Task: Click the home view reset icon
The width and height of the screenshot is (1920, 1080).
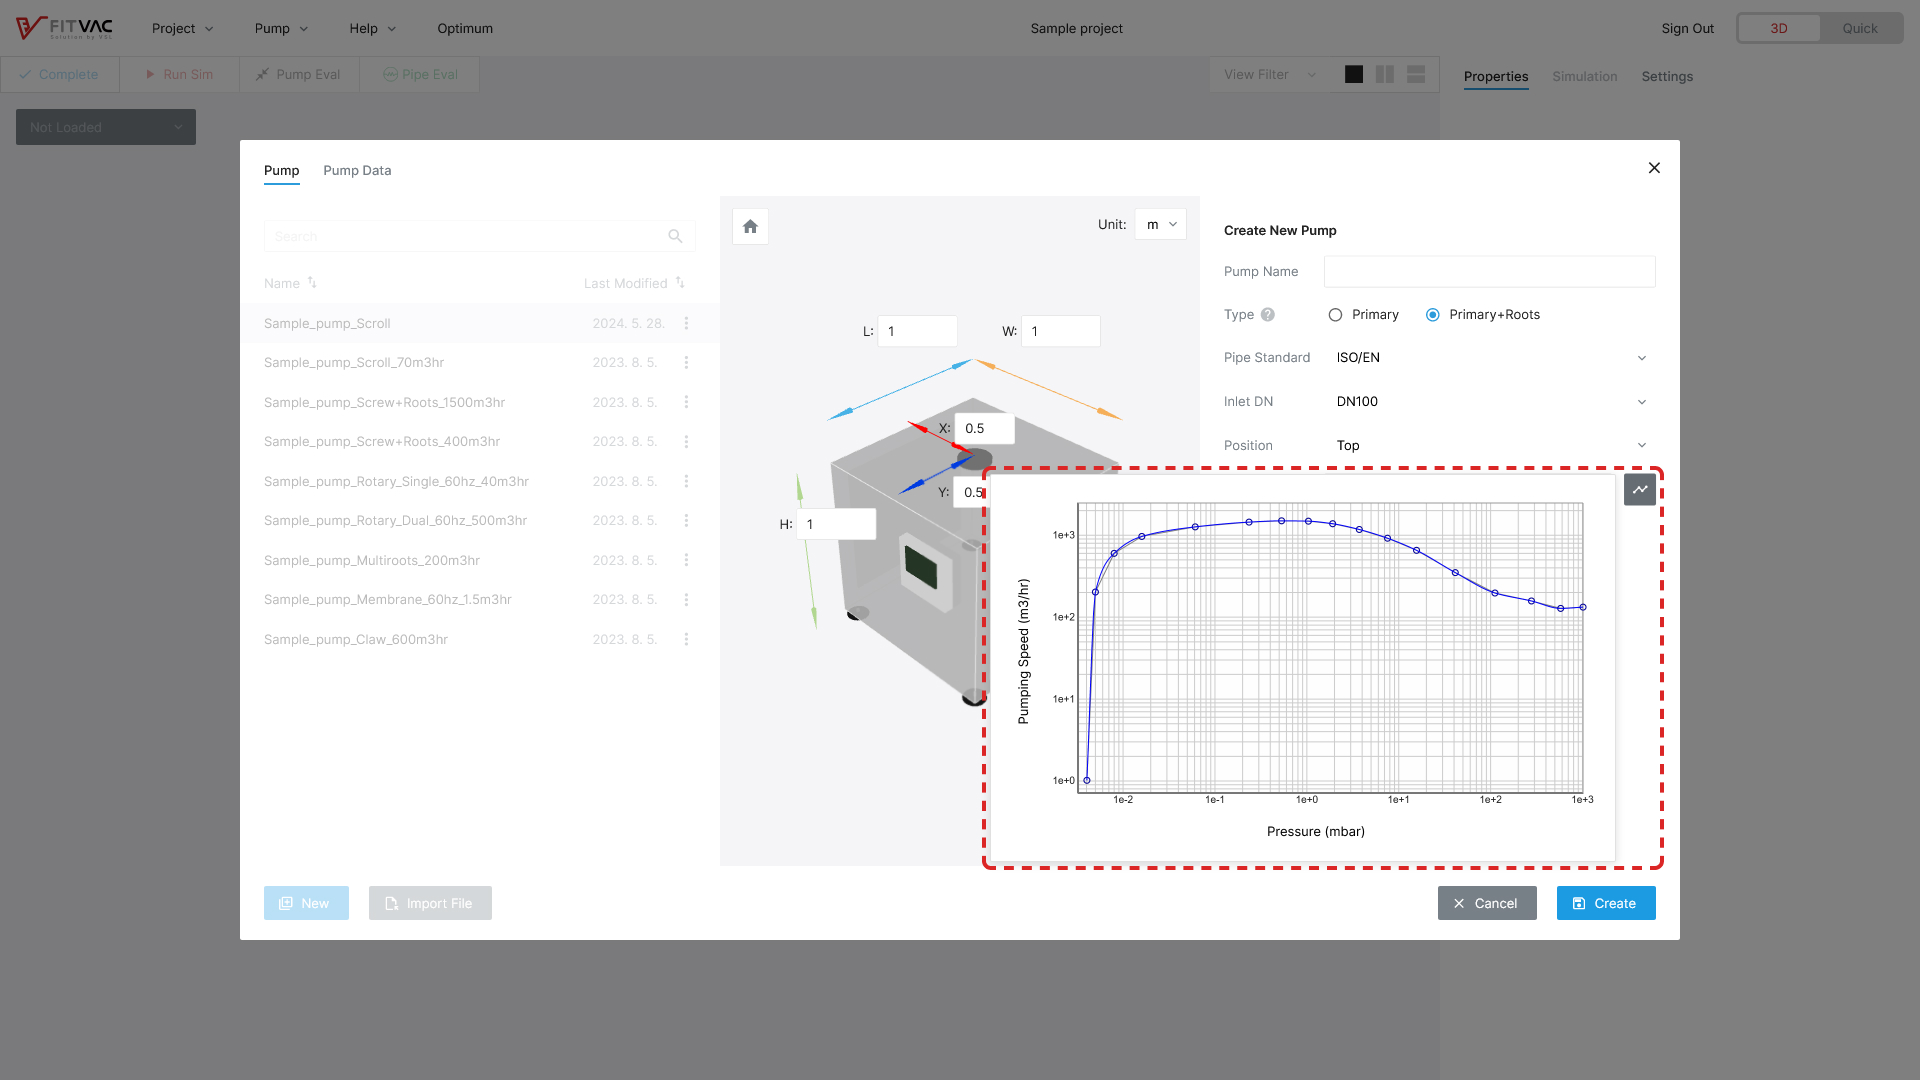Action: (x=750, y=227)
